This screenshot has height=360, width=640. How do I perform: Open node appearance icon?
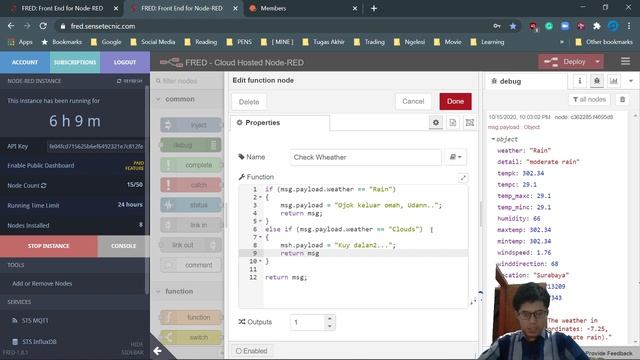coord(470,122)
